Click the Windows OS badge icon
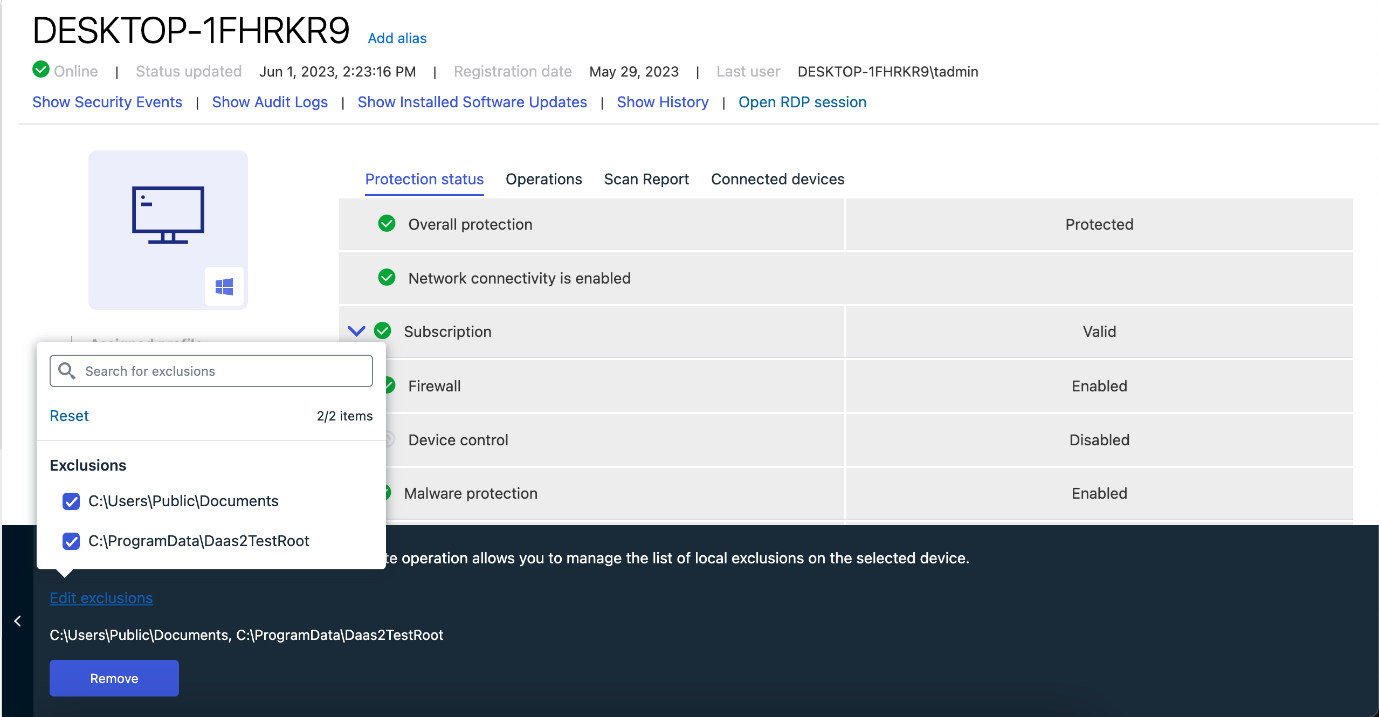 point(224,287)
